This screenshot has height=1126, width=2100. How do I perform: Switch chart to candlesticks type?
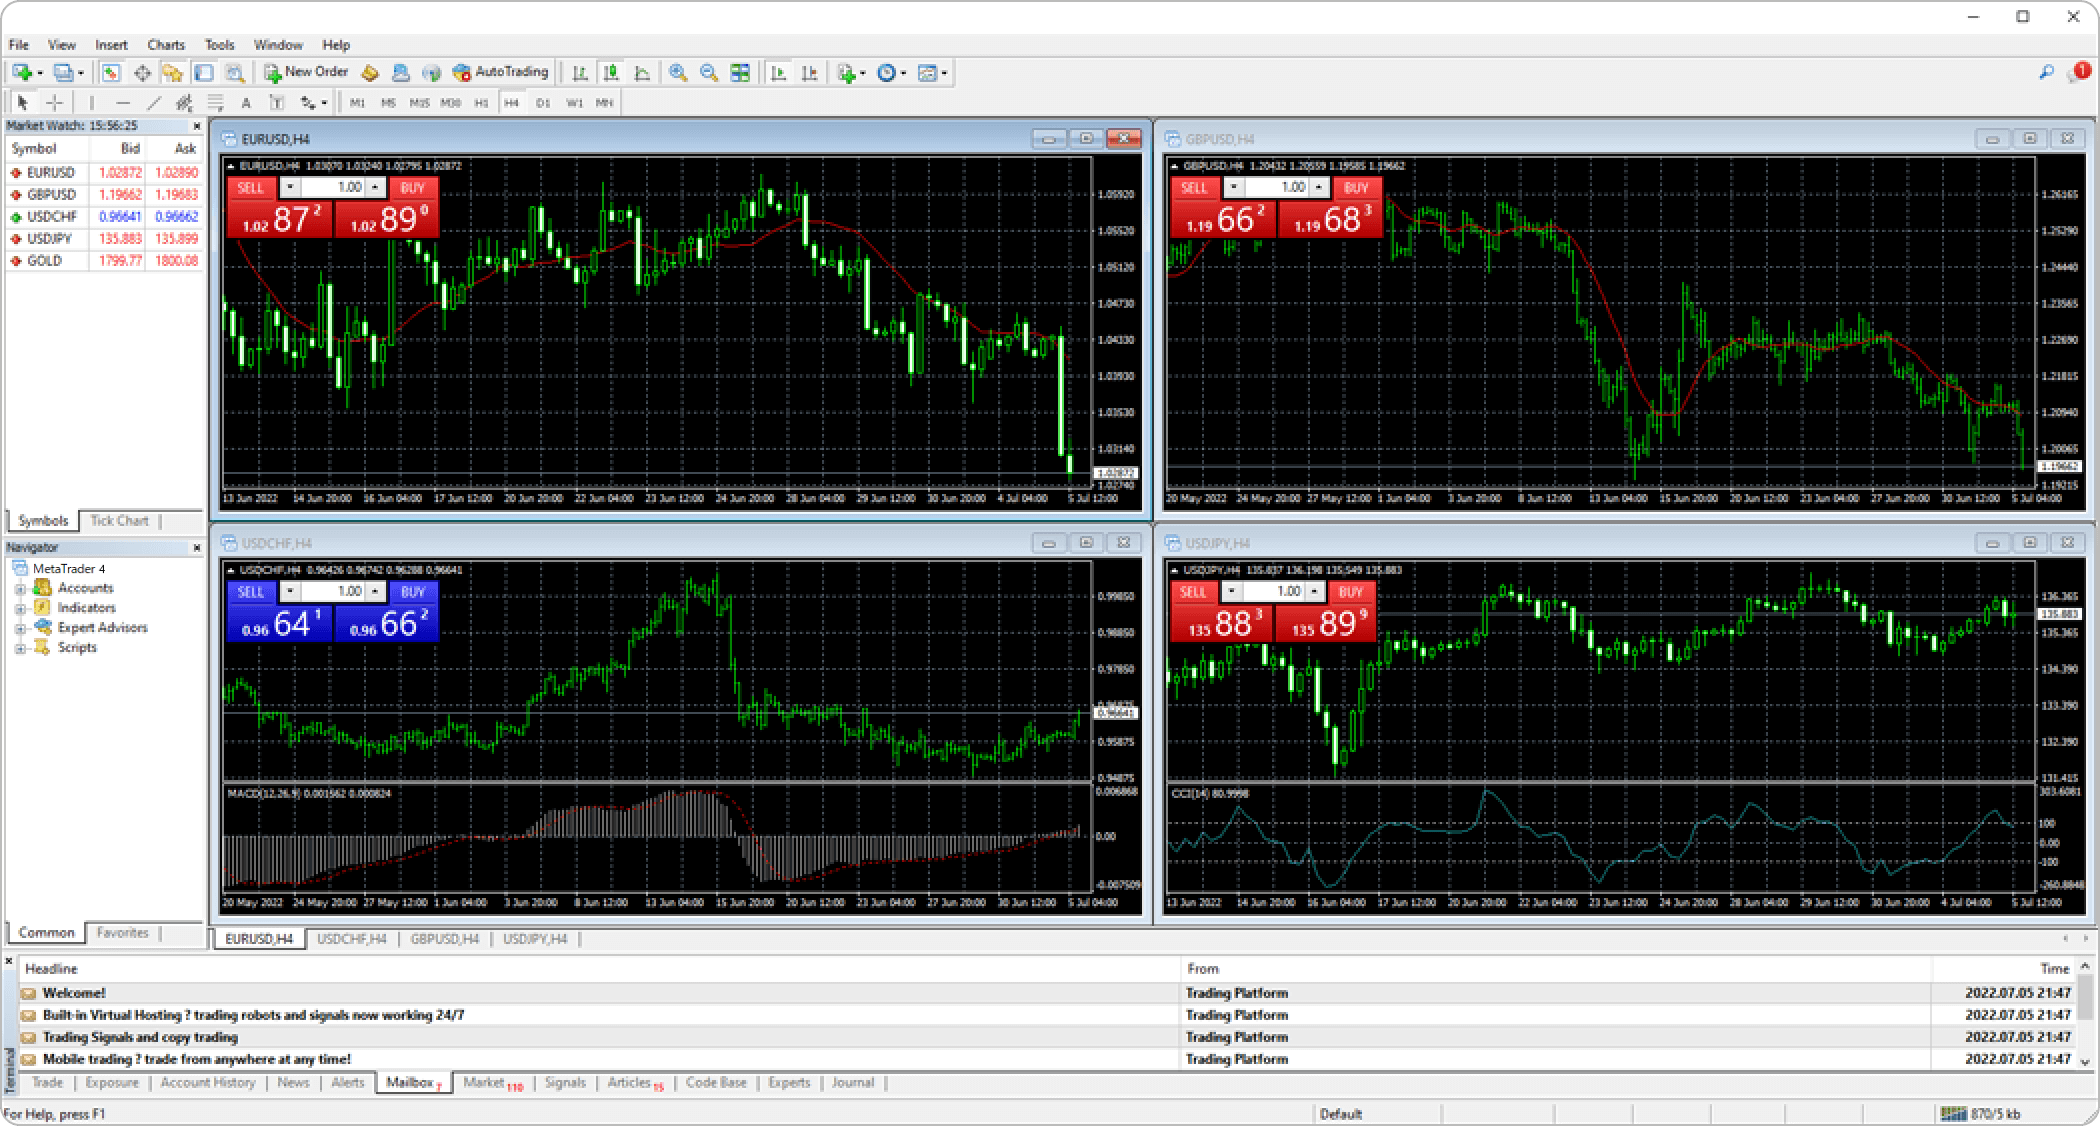(x=611, y=72)
